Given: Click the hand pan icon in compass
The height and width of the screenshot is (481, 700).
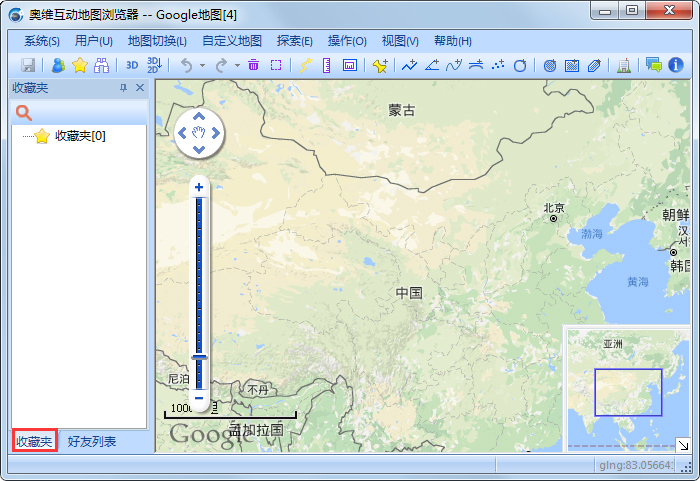Looking at the screenshot, I should [x=199, y=133].
